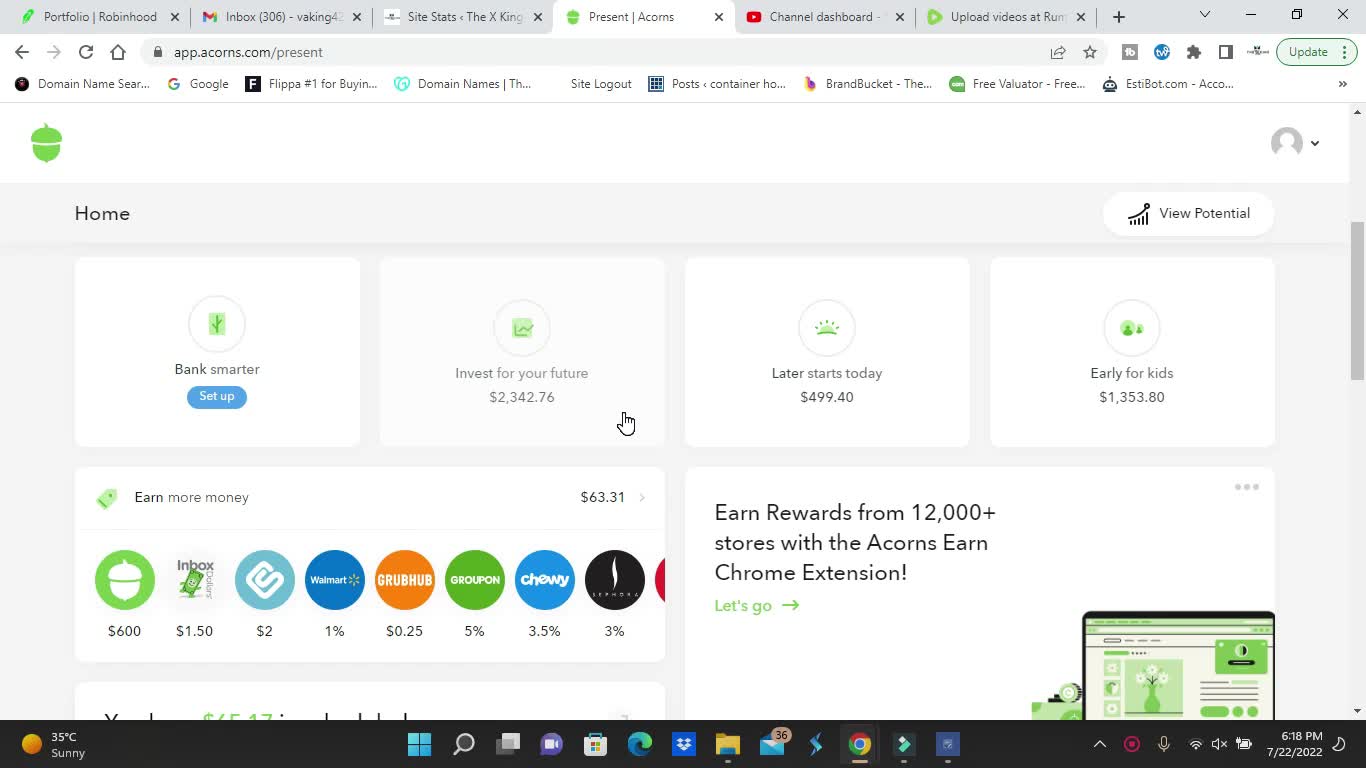Click the page vertical scrollbar

pyautogui.click(x=1357, y=300)
